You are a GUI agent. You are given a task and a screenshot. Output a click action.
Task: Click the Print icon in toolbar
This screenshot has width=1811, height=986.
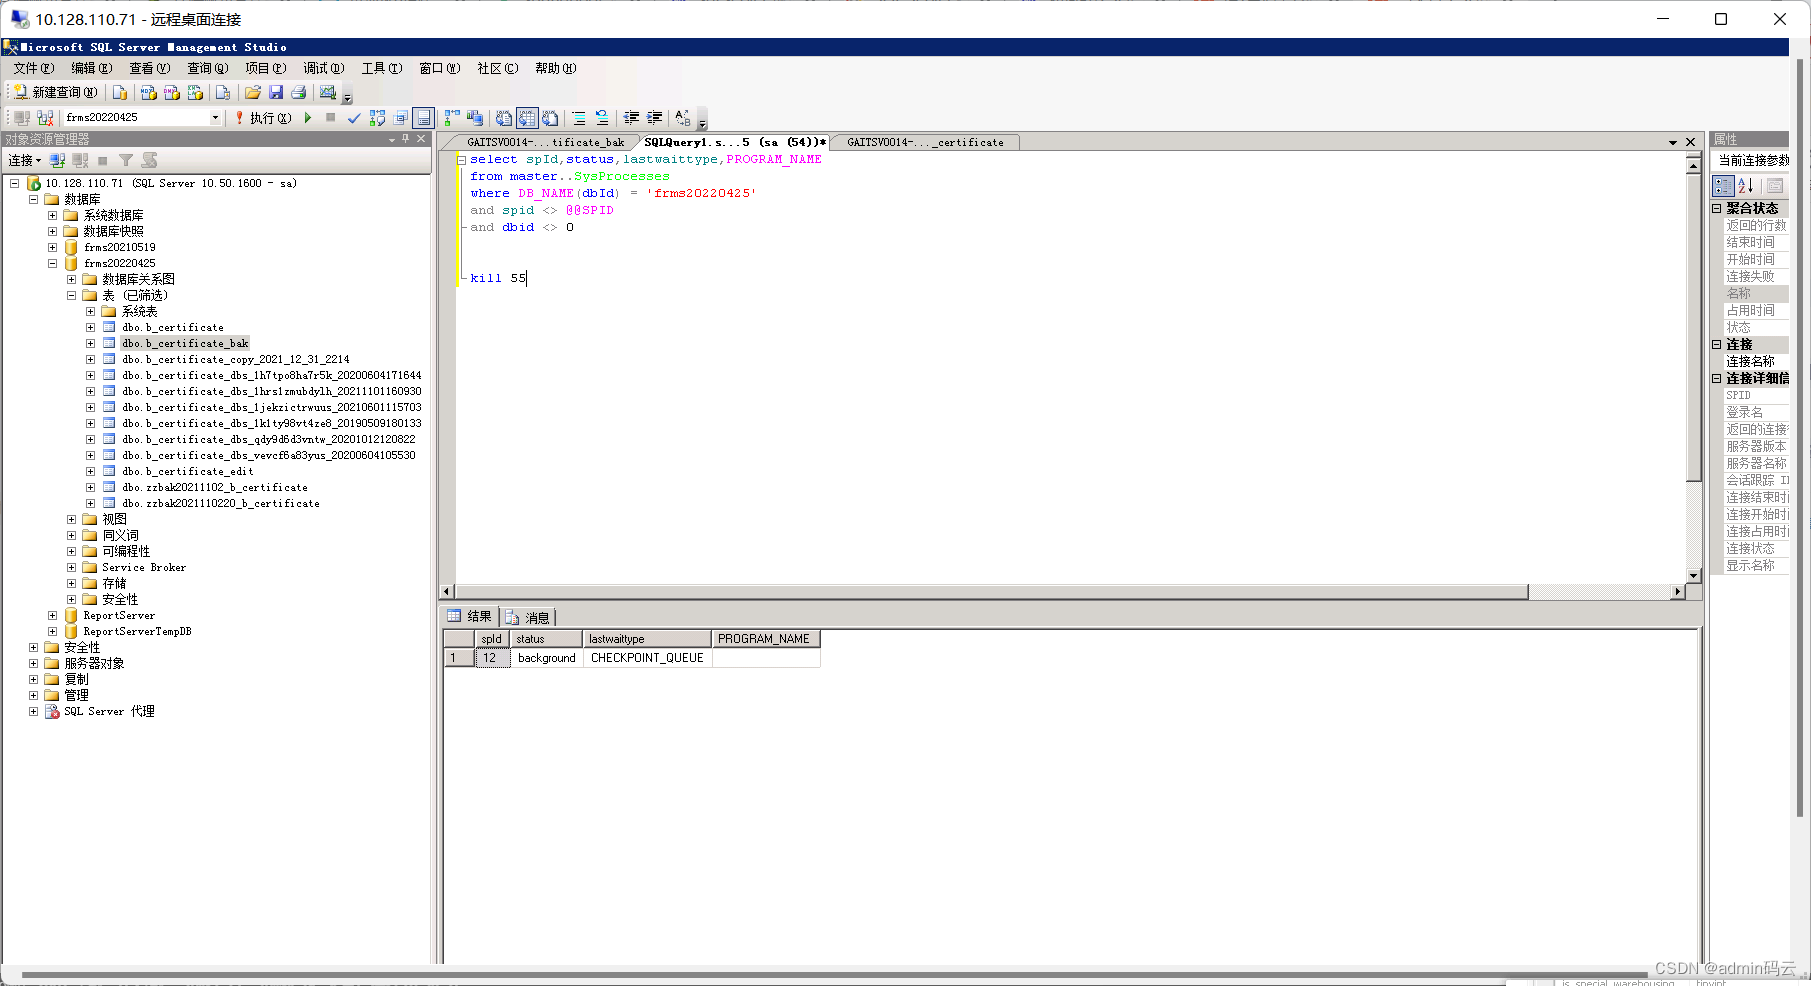tap(298, 92)
